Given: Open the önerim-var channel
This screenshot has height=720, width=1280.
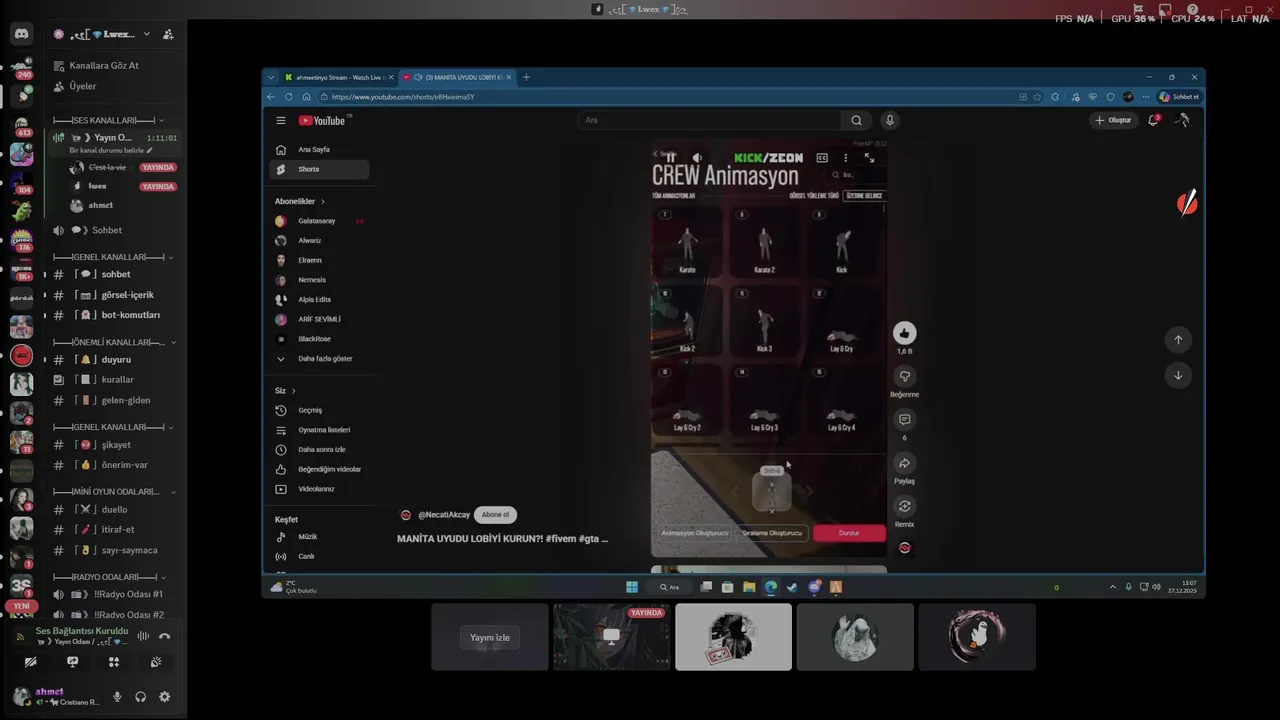Looking at the screenshot, I should tap(115, 465).
